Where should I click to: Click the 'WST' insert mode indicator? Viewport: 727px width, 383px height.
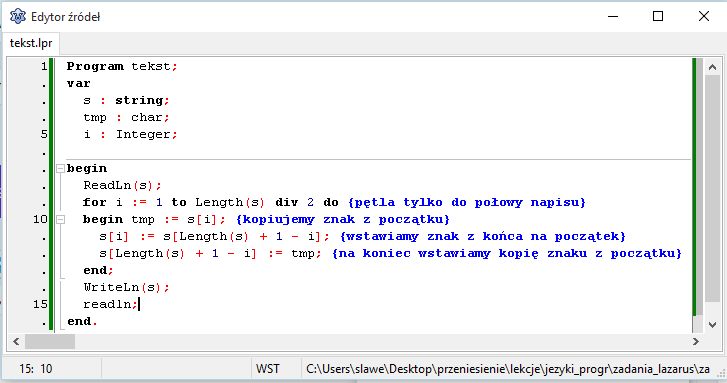pos(268,369)
